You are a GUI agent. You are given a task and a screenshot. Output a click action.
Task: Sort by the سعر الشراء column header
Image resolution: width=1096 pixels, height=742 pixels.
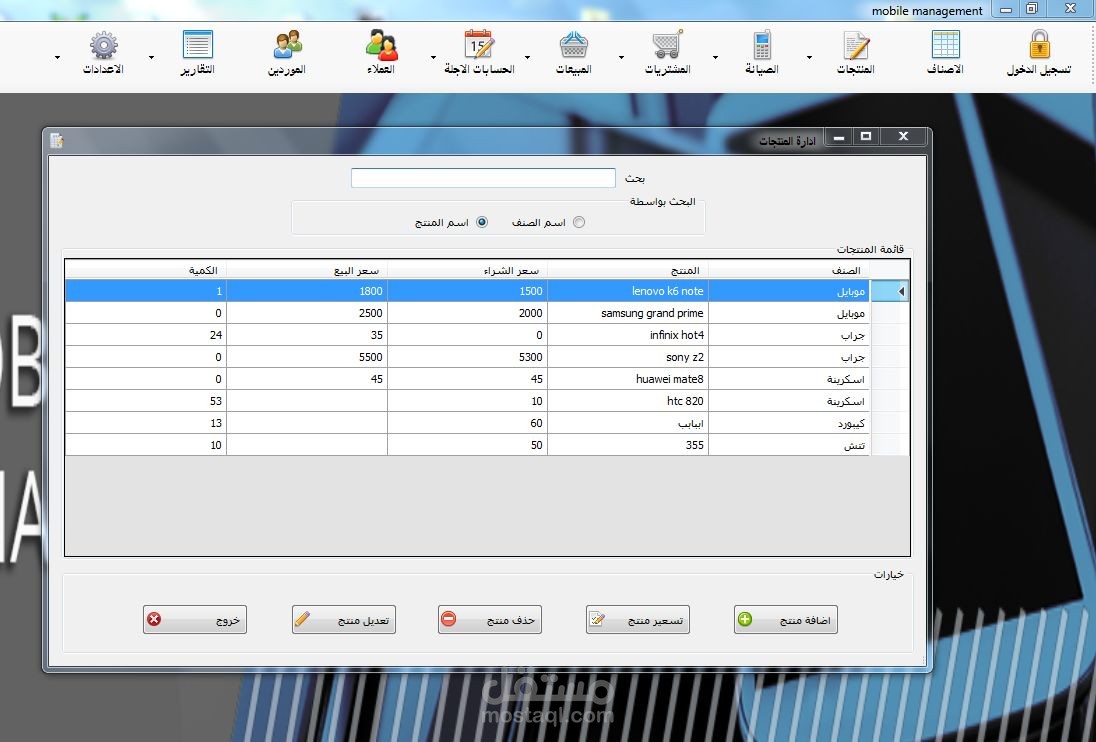click(x=468, y=270)
